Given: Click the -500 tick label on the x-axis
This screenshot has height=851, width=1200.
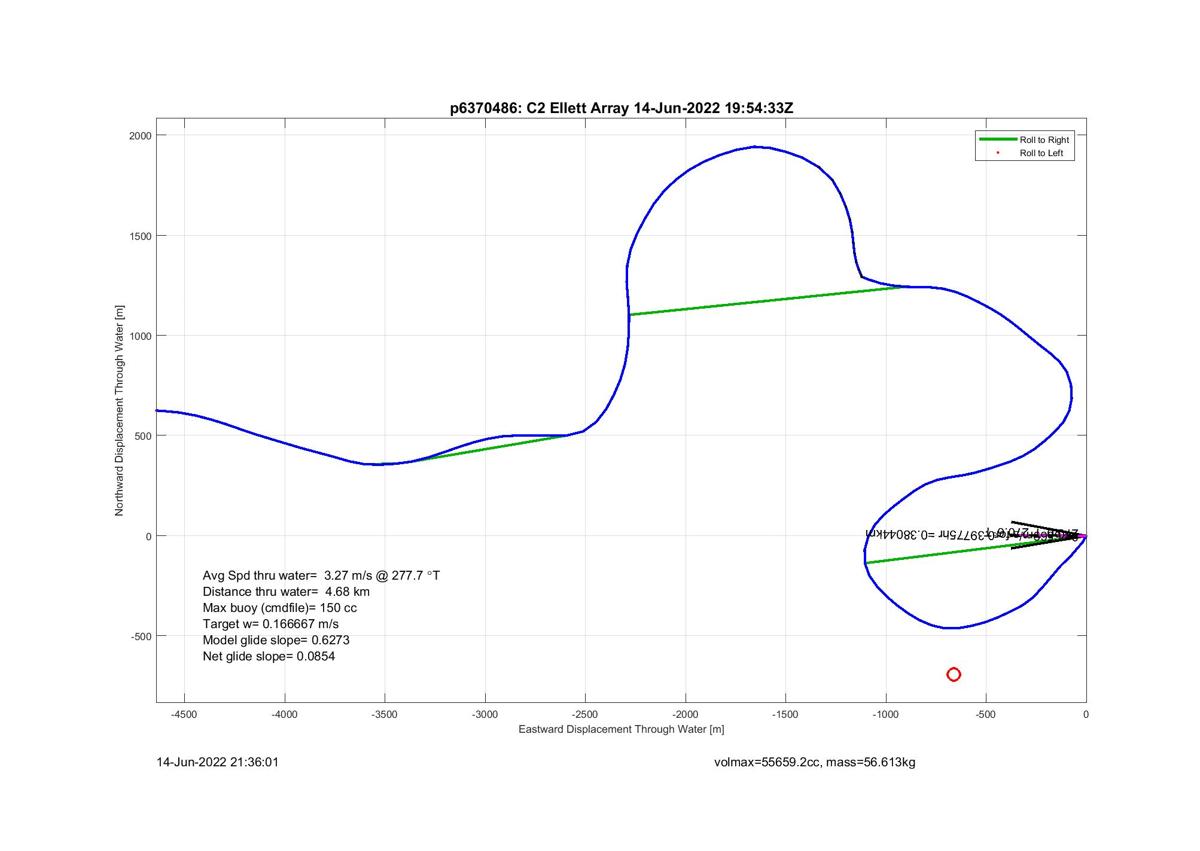Looking at the screenshot, I should (986, 714).
